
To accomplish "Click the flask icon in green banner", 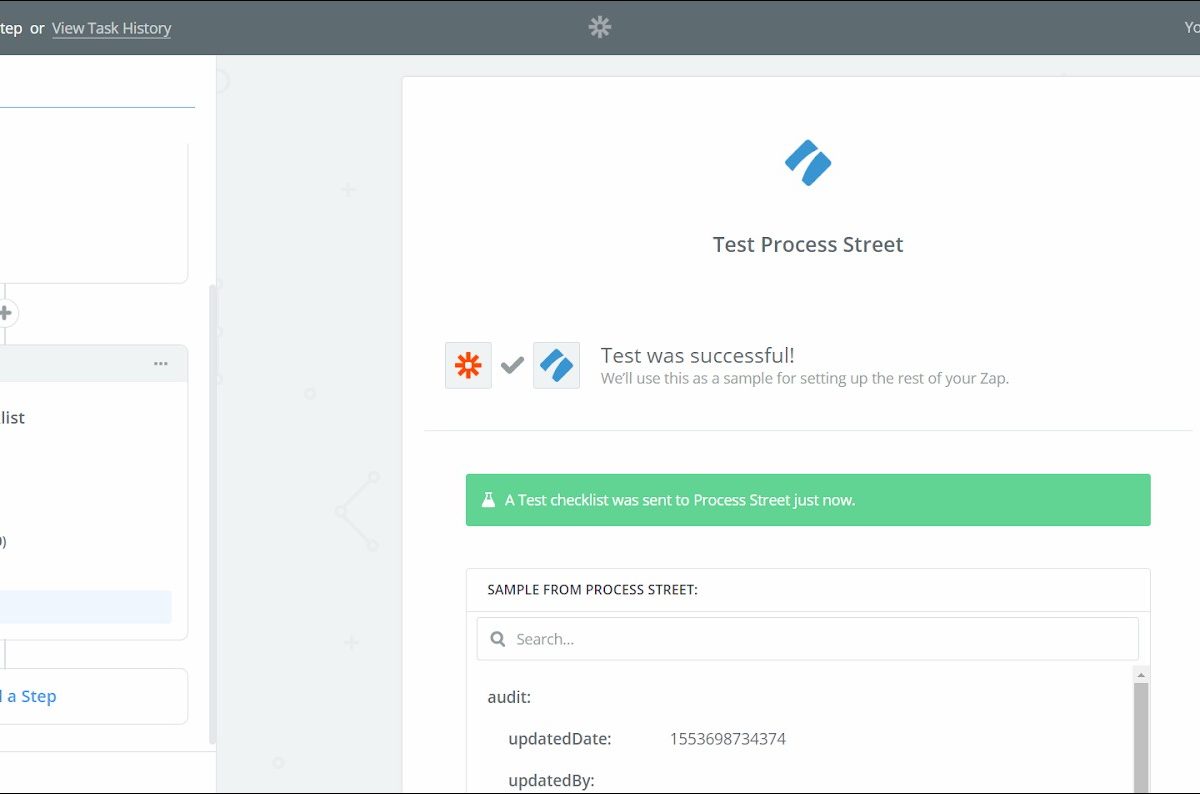I will (x=488, y=500).
